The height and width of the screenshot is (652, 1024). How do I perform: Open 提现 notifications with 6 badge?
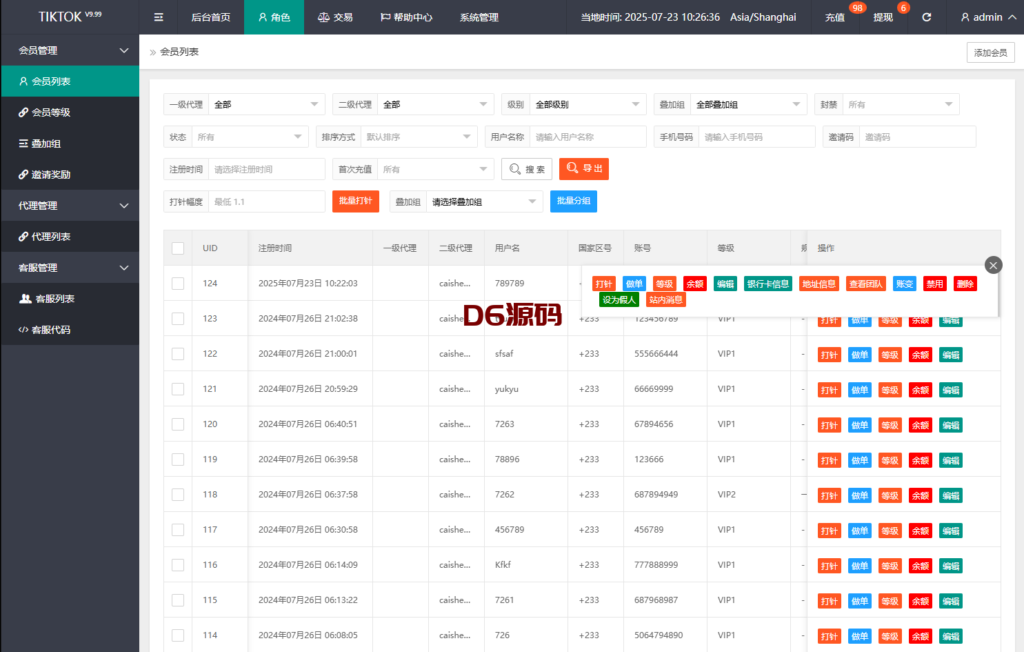coord(884,17)
